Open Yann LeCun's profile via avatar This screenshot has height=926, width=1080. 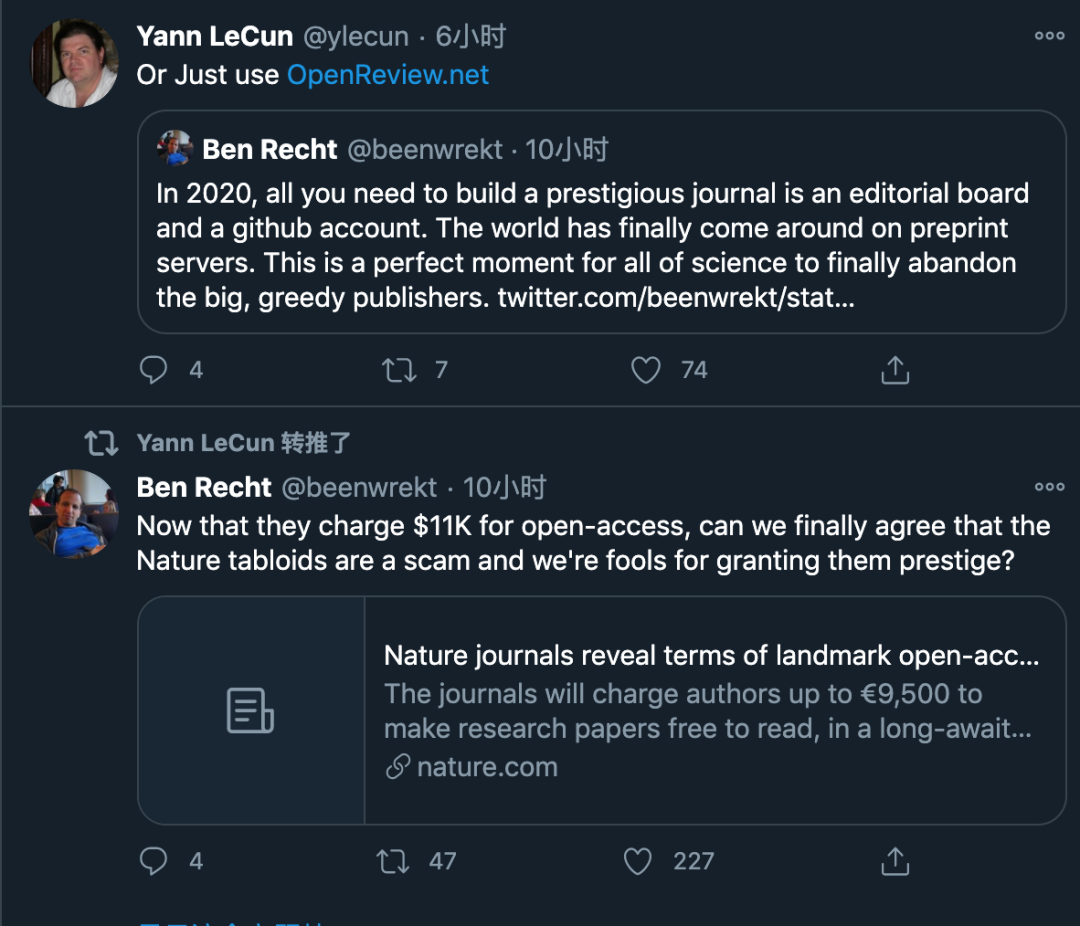(75, 62)
